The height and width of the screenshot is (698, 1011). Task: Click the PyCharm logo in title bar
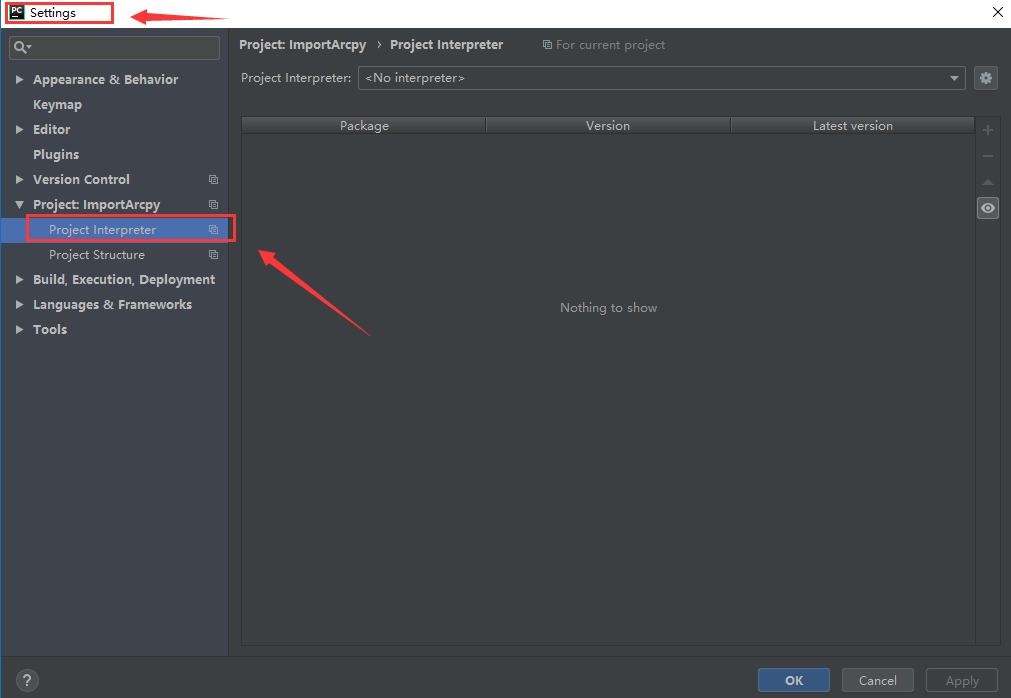coord(17,12)
